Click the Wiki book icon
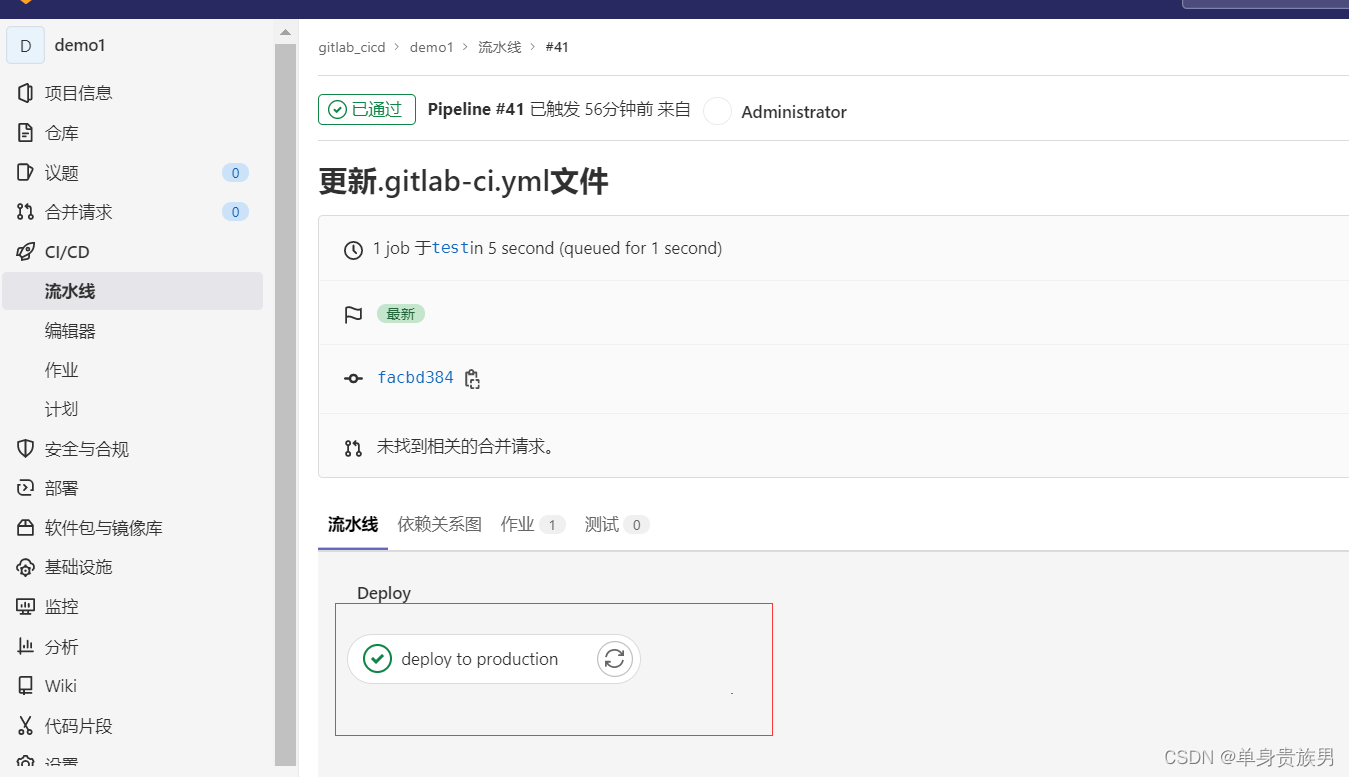This screenshot has width=1349, height=777. click(26, 686)
